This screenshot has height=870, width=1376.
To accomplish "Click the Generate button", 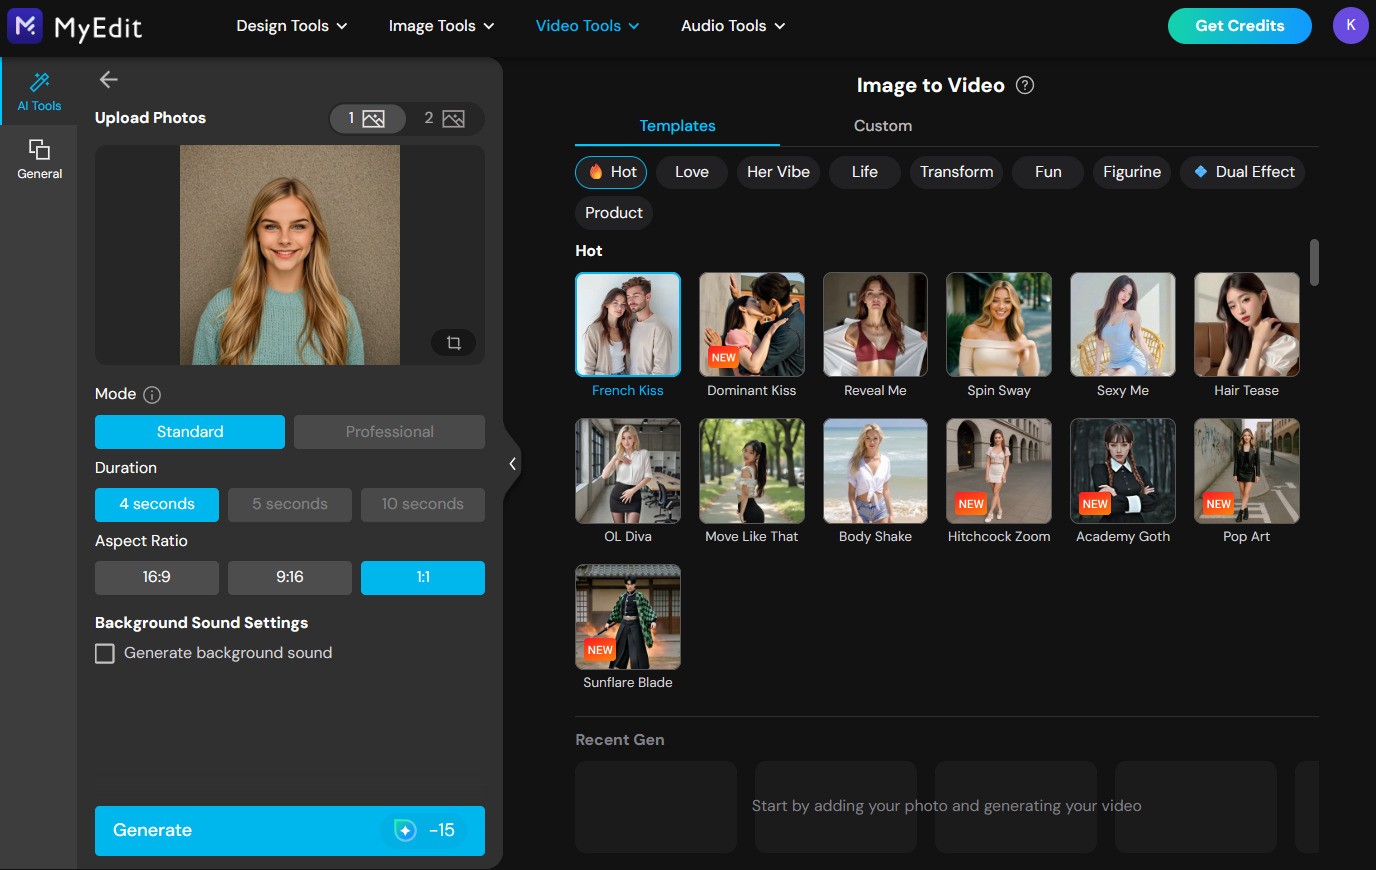I will tap(290, 831).
